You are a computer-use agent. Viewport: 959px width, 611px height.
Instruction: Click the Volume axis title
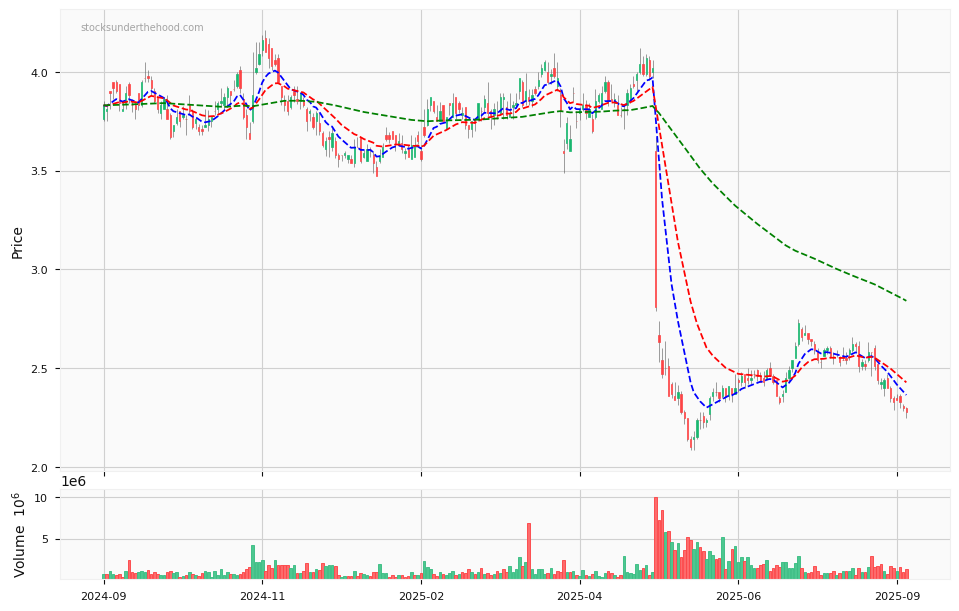point(19,535)
